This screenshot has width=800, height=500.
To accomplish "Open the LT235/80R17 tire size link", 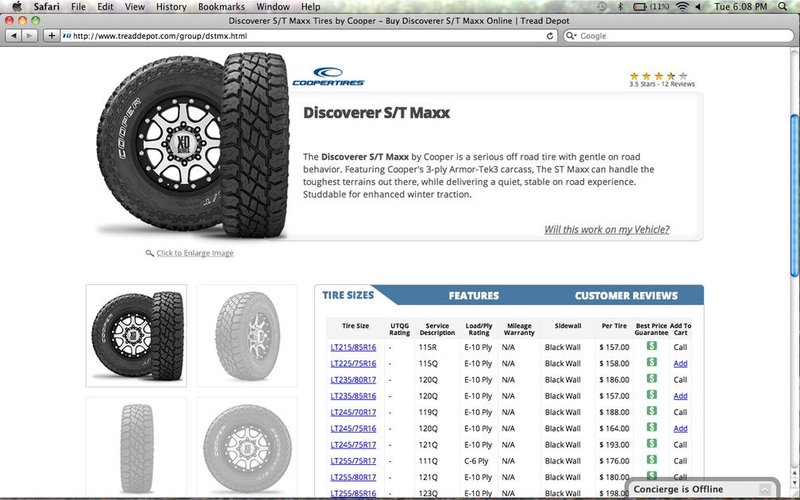I will (353, 380).
